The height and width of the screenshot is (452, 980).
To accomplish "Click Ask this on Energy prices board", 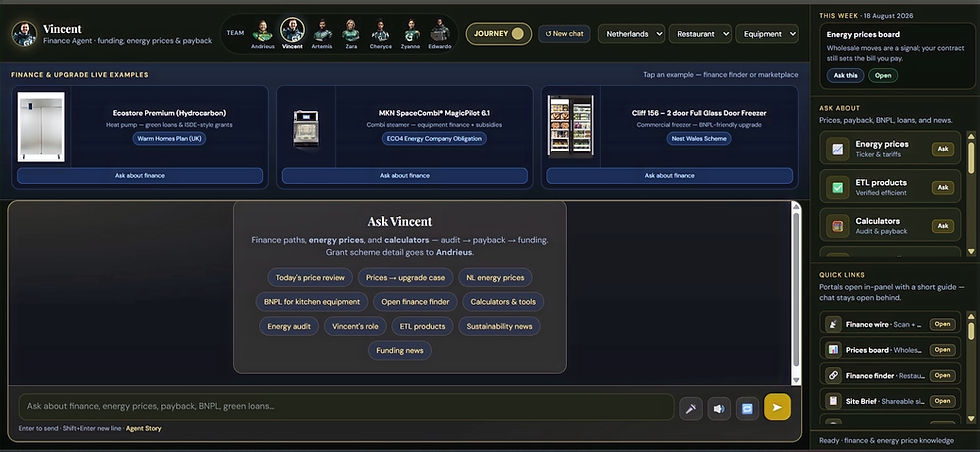I will click(846, 75).
